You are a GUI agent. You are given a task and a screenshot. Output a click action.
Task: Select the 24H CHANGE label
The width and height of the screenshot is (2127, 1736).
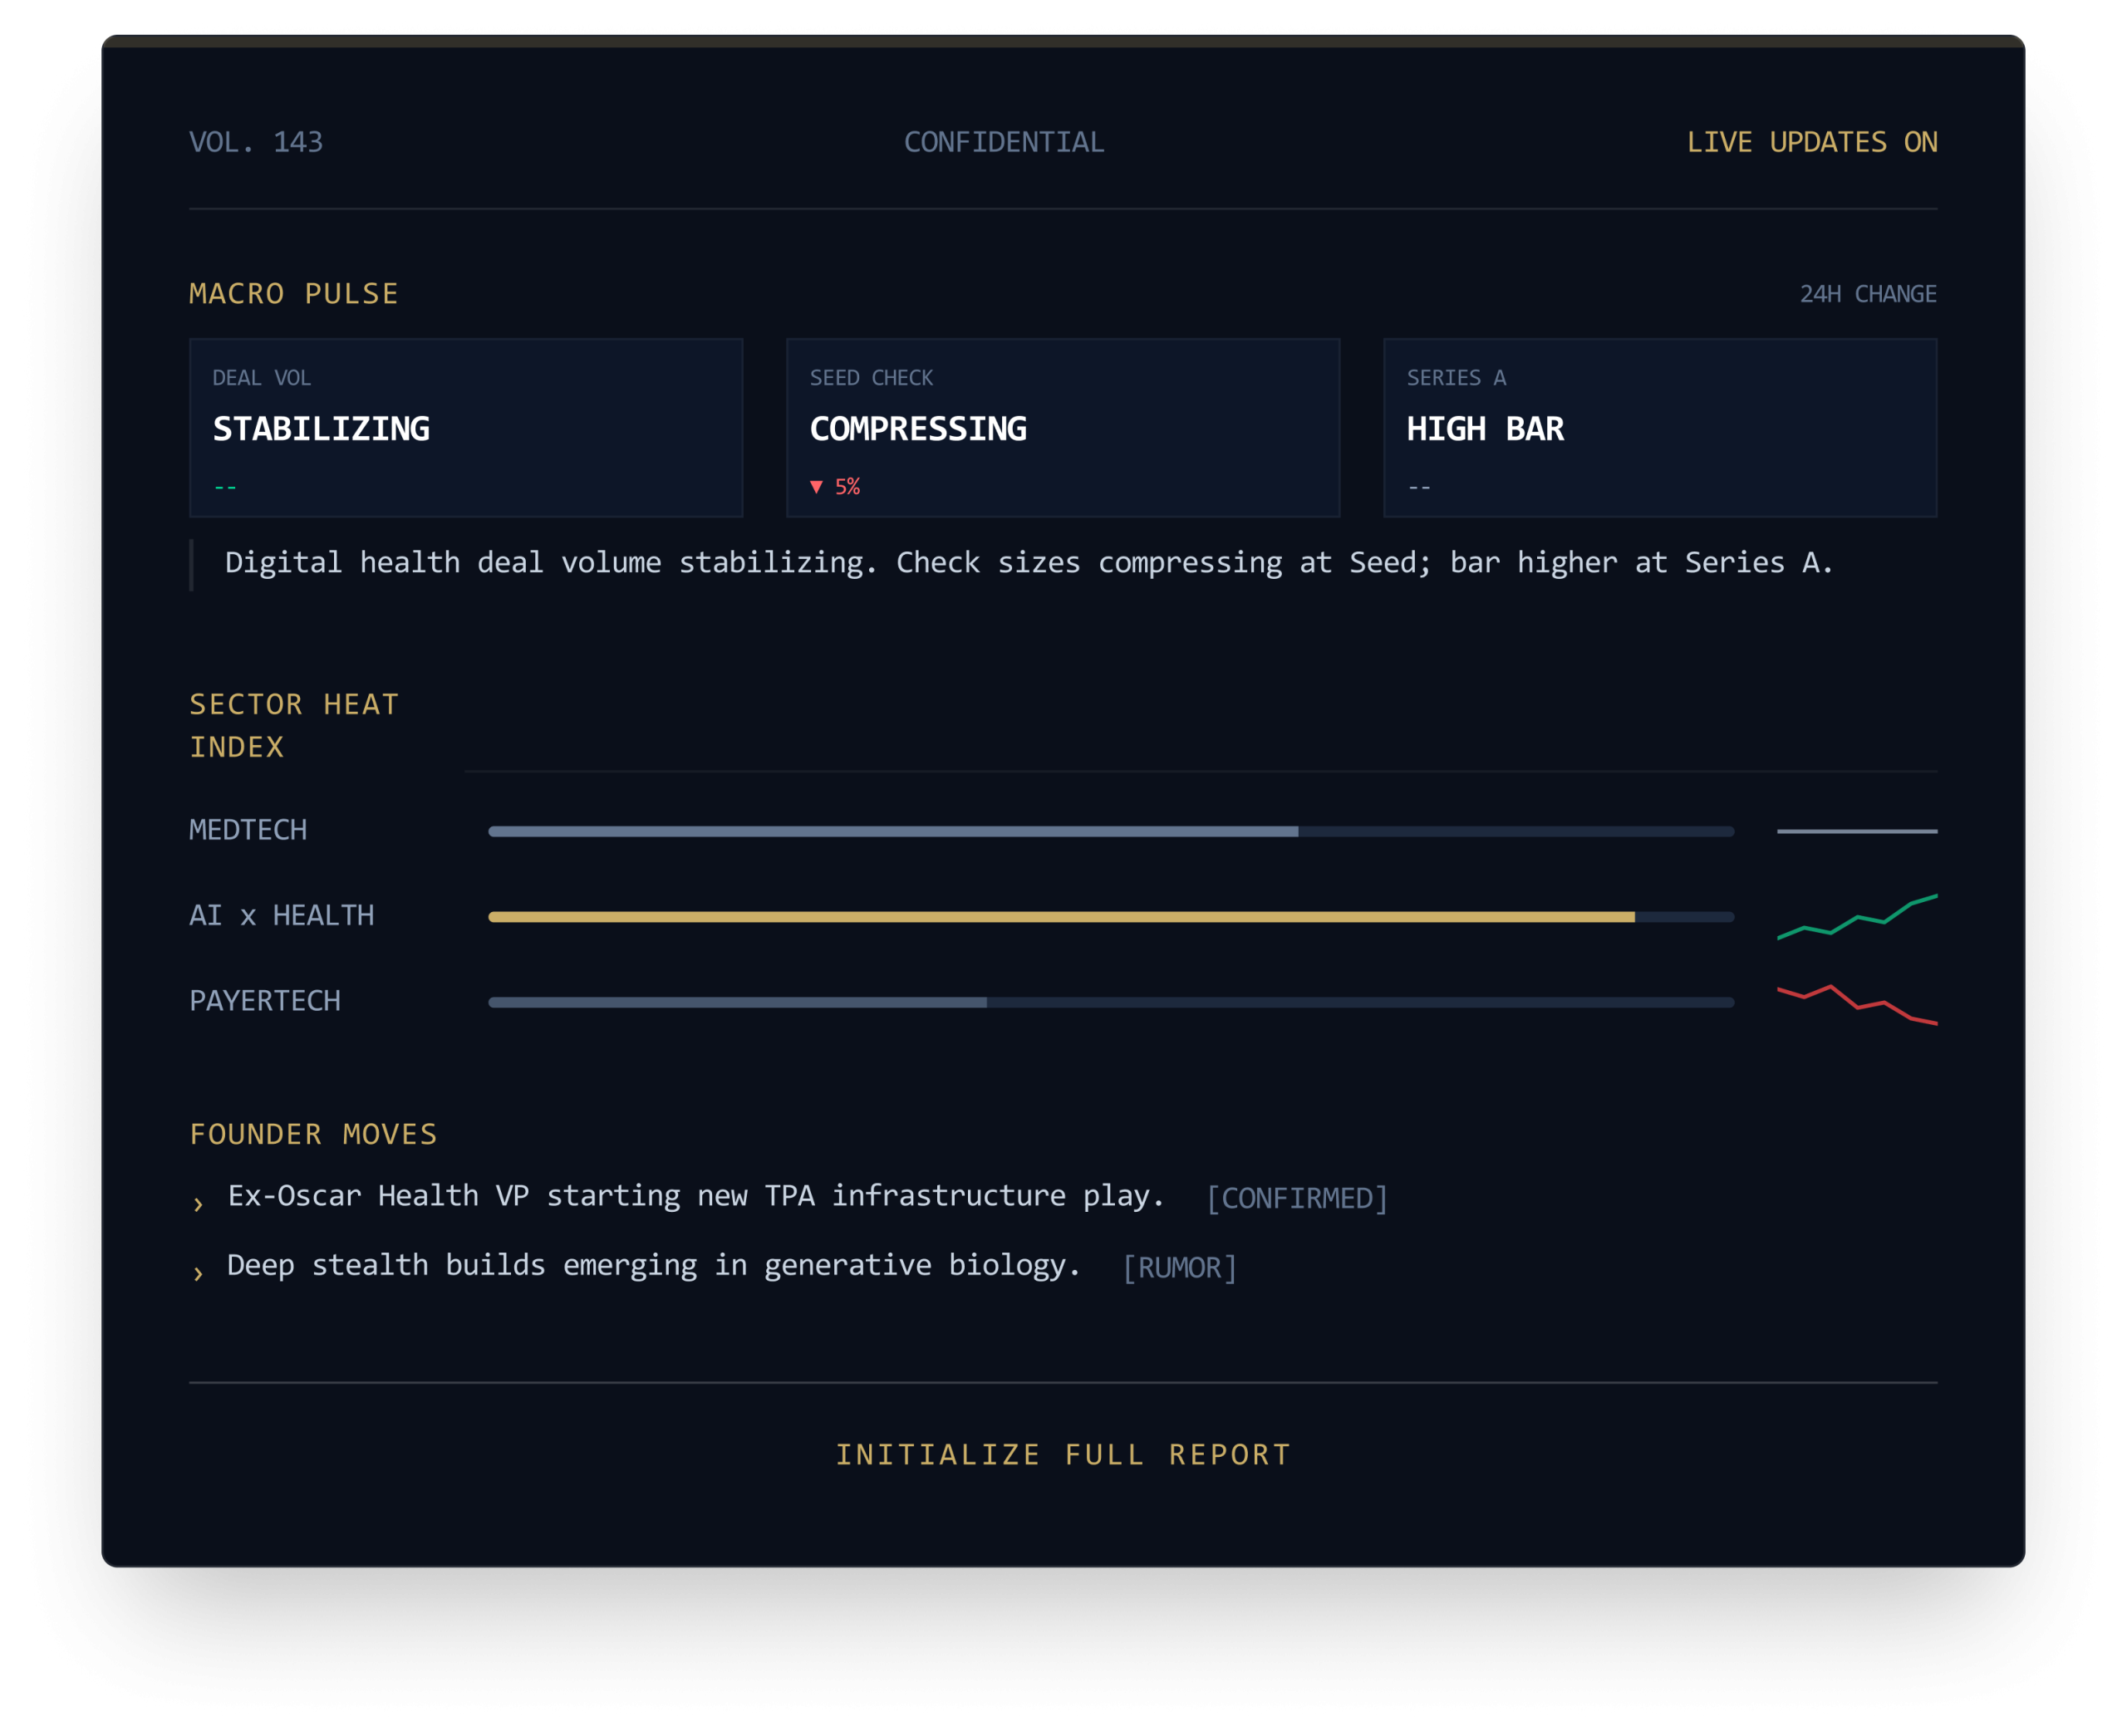click(x=1867, y=294)
